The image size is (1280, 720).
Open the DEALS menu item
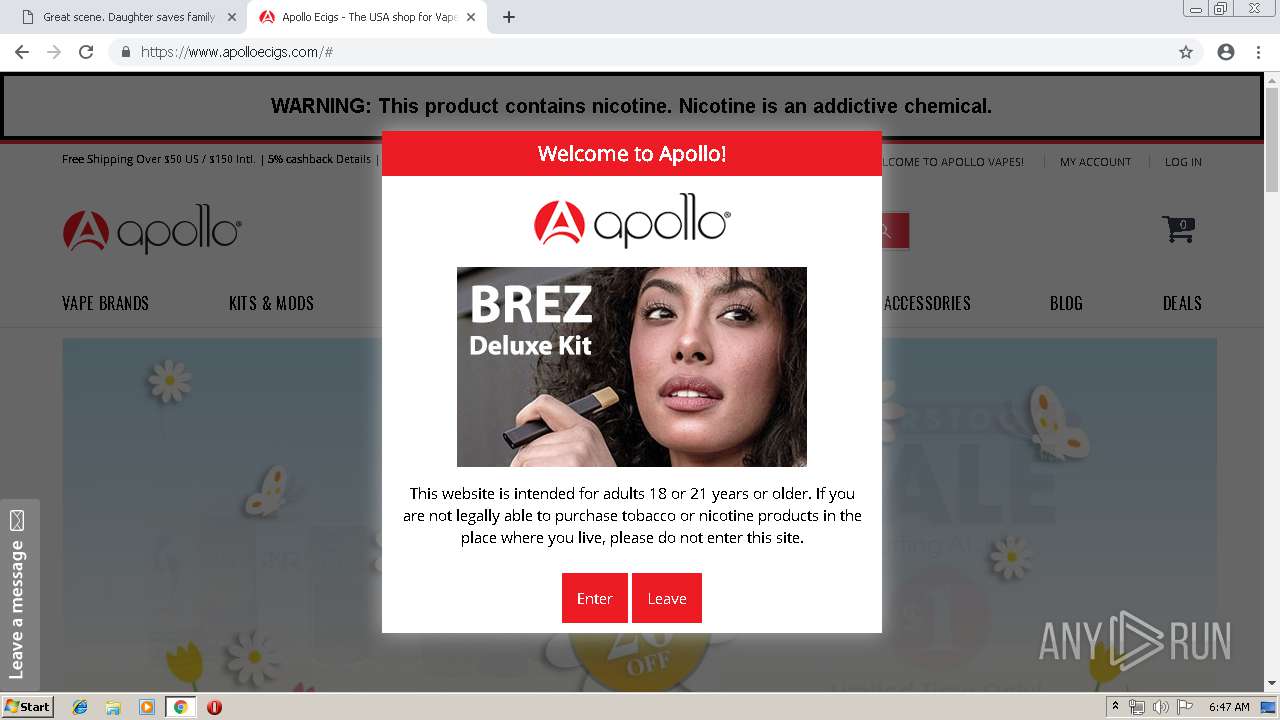click(x=1182, y=303)
